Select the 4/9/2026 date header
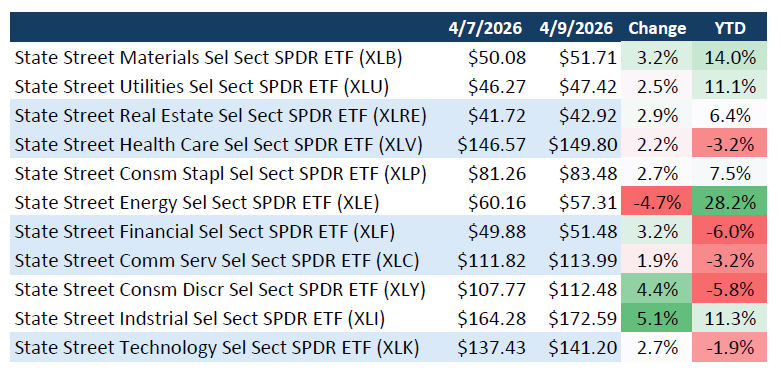Viewport: 780px width, 374px height. pyautogui.click(x=576, y=28)
